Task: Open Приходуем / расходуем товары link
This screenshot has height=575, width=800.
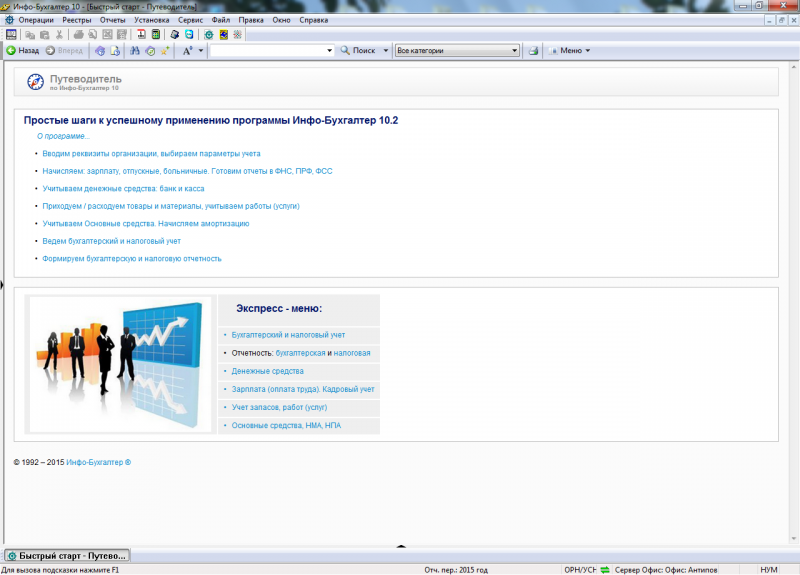Action: (x=171, y=206)
